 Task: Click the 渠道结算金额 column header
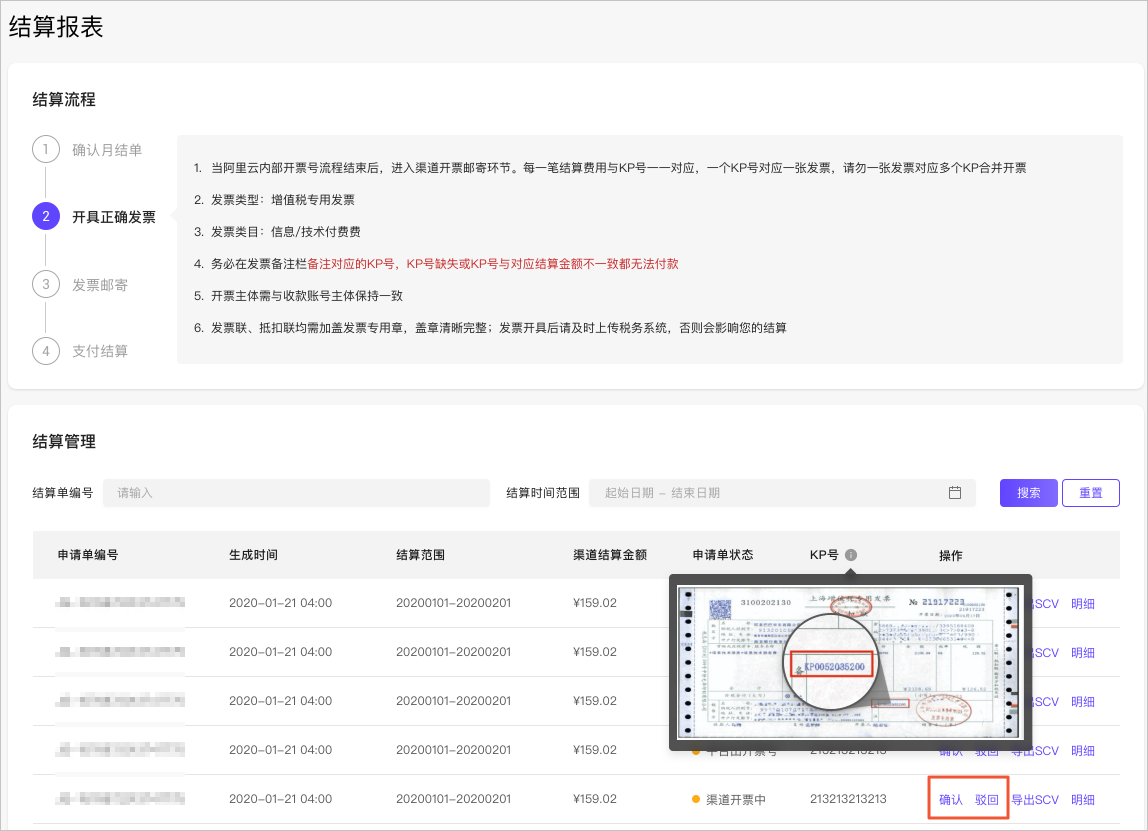(x=610, y=555)
